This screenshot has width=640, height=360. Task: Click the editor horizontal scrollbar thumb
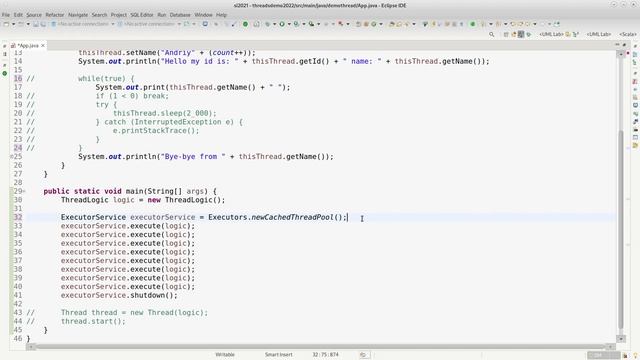tap(320, 347)
